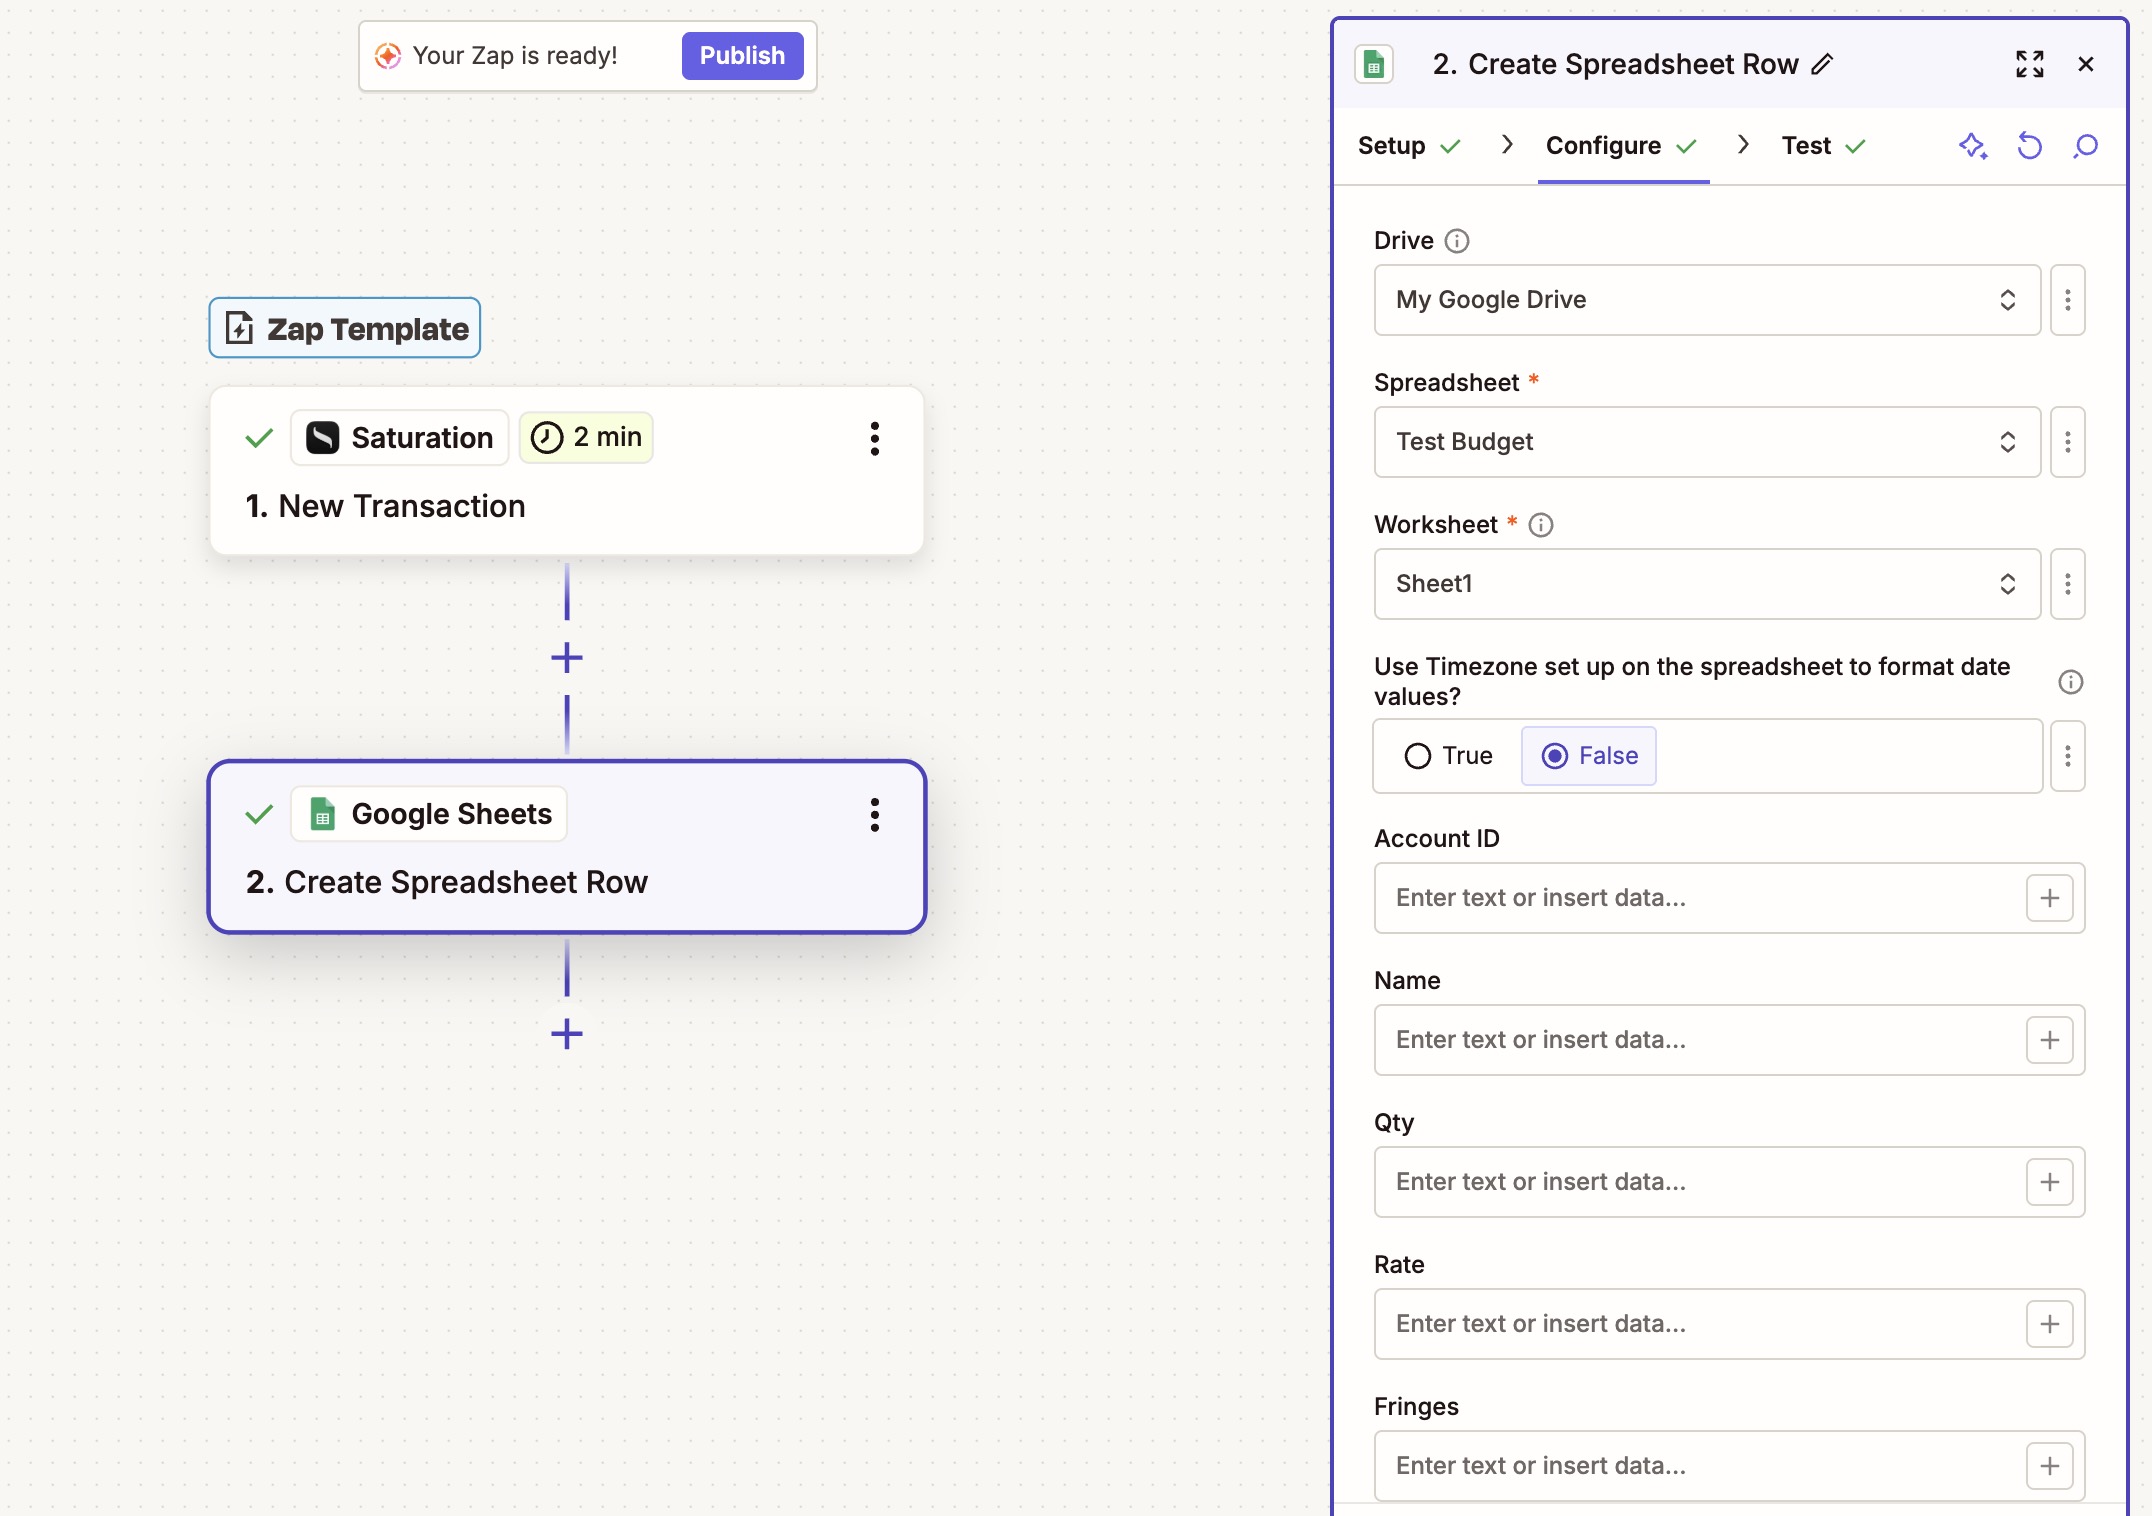2152x1516 pixels.
Task: Open the Worksheet dropdown showing Sheet1
Action: (x=1707, y=584)
